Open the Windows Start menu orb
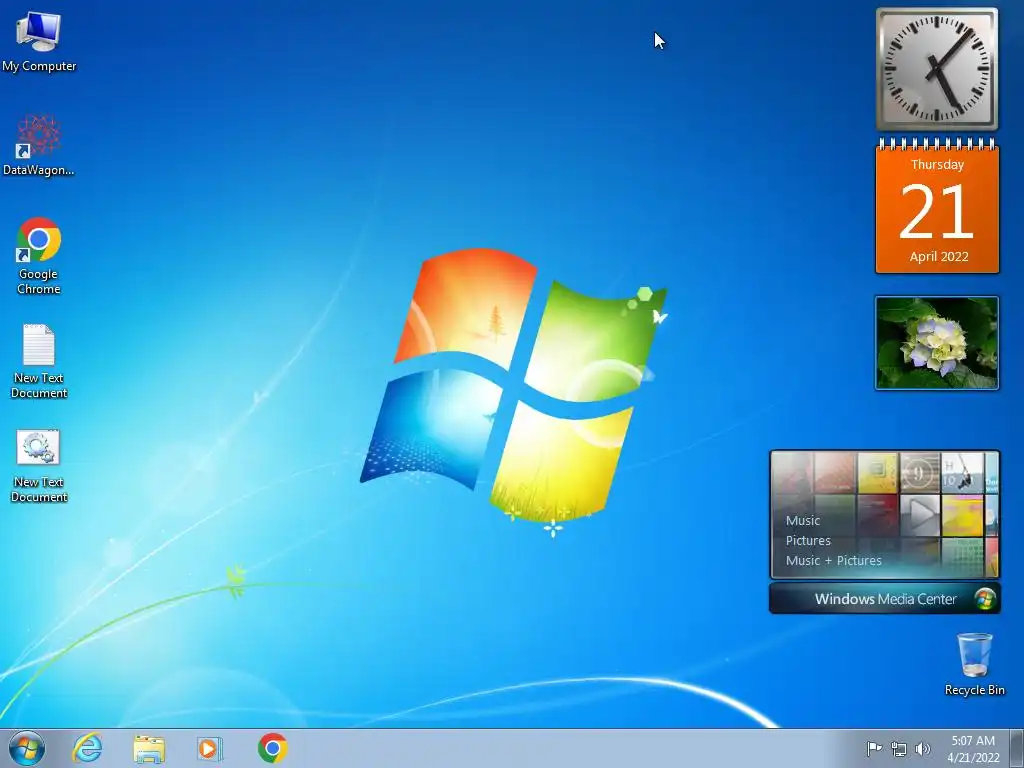The height and width of the screenshot is (768, 1024). point(27,748)
